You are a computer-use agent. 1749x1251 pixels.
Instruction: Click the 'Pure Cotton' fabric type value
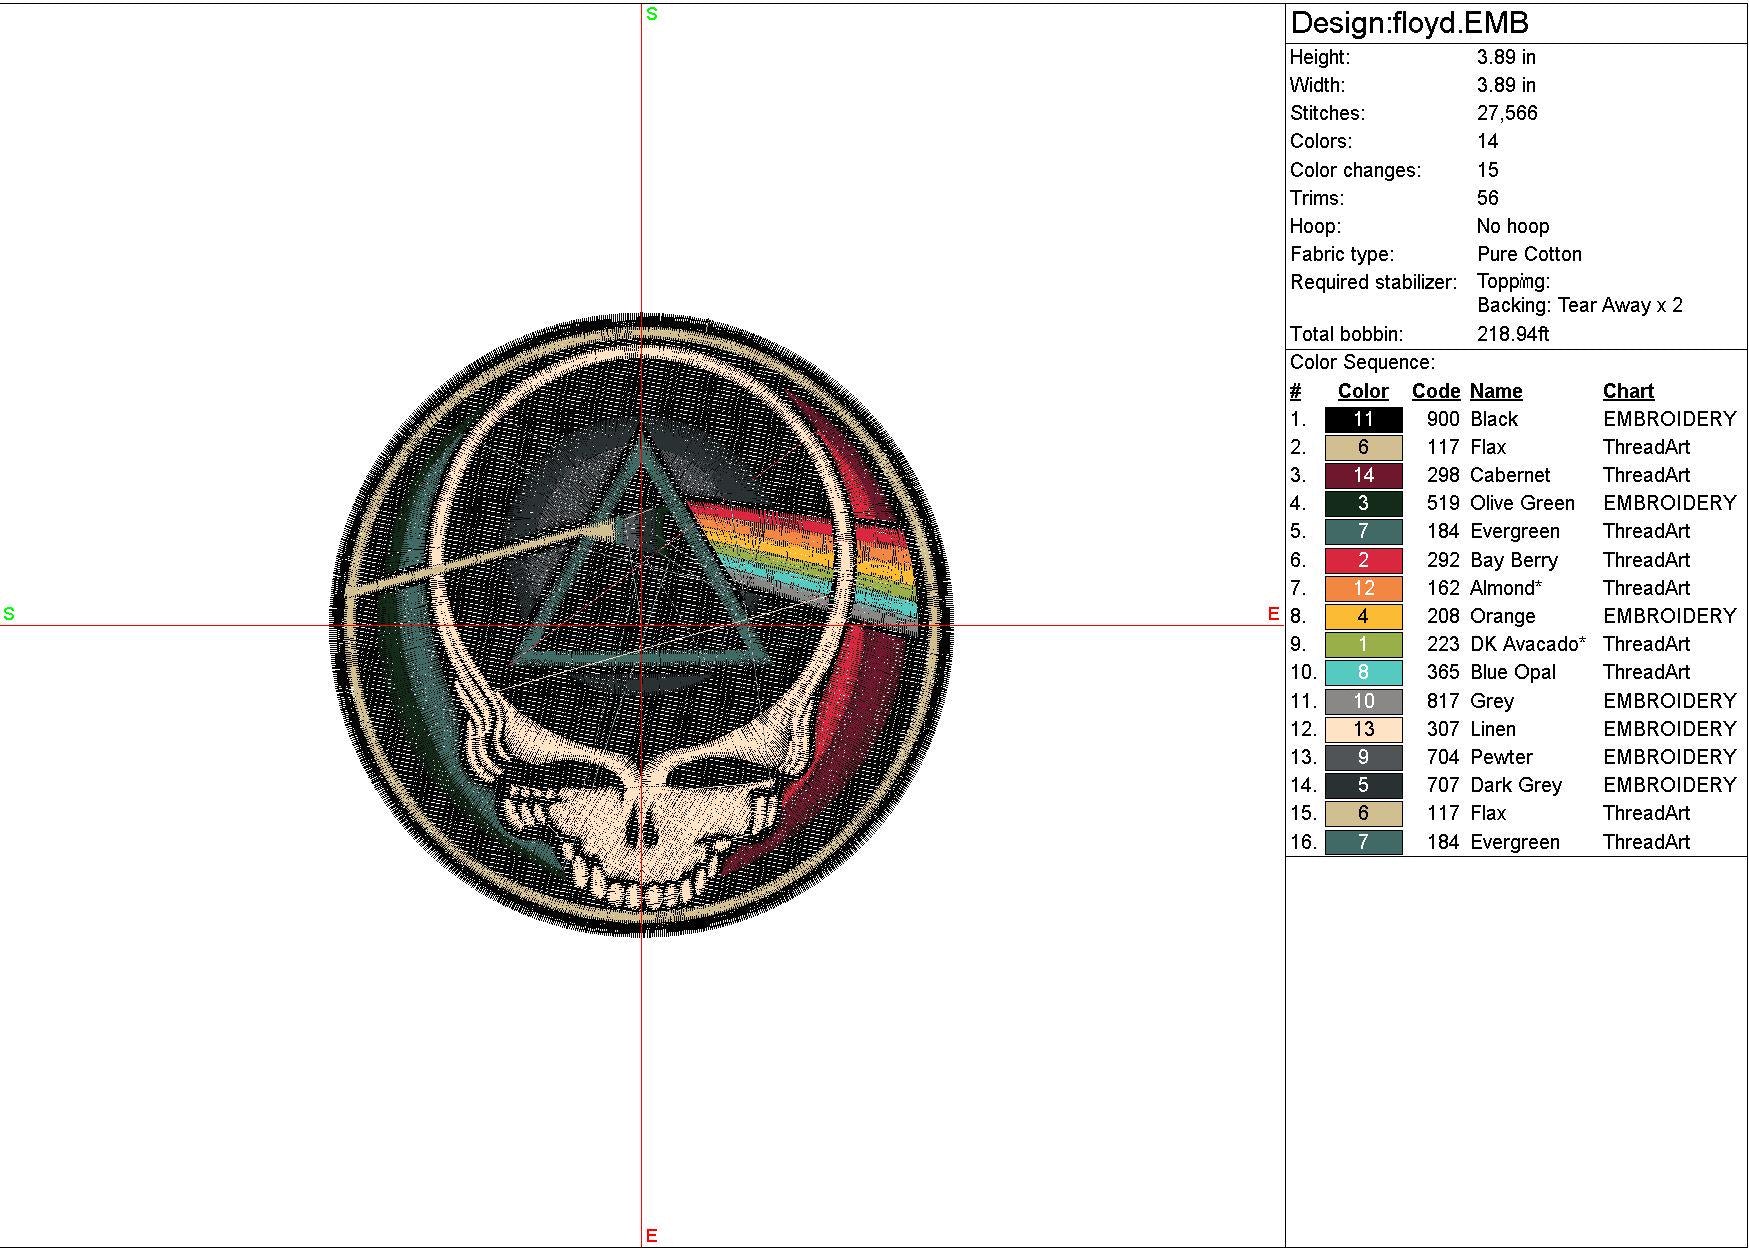(x=1529, y=254)
